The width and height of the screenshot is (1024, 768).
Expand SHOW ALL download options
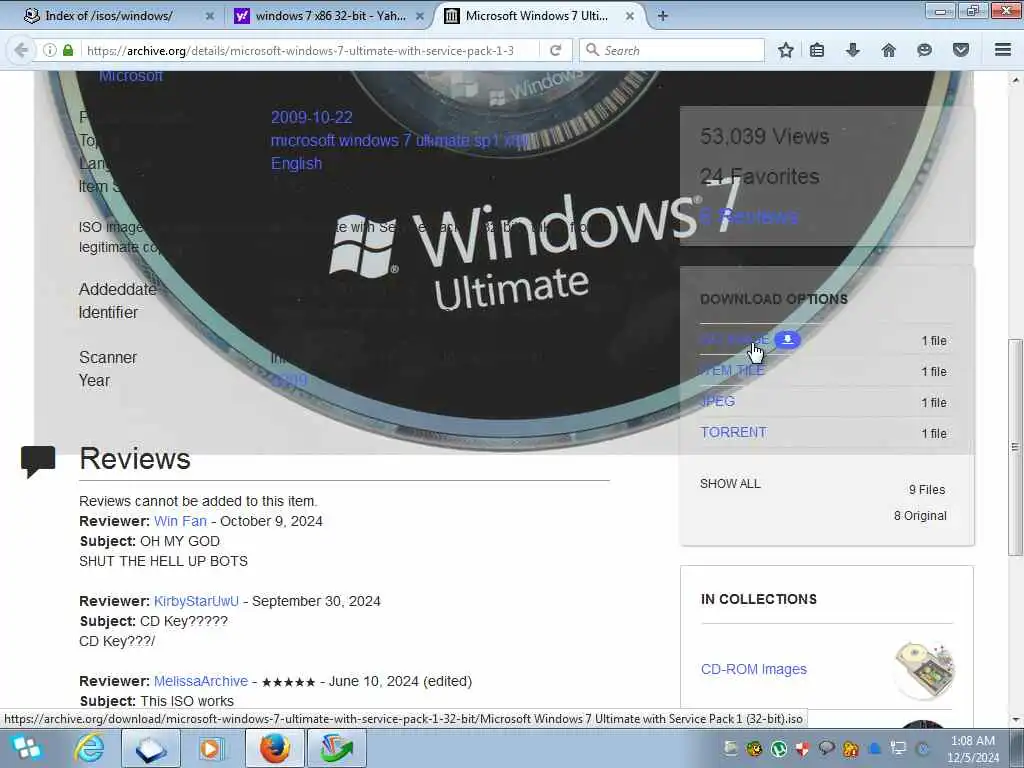(730, 484)
